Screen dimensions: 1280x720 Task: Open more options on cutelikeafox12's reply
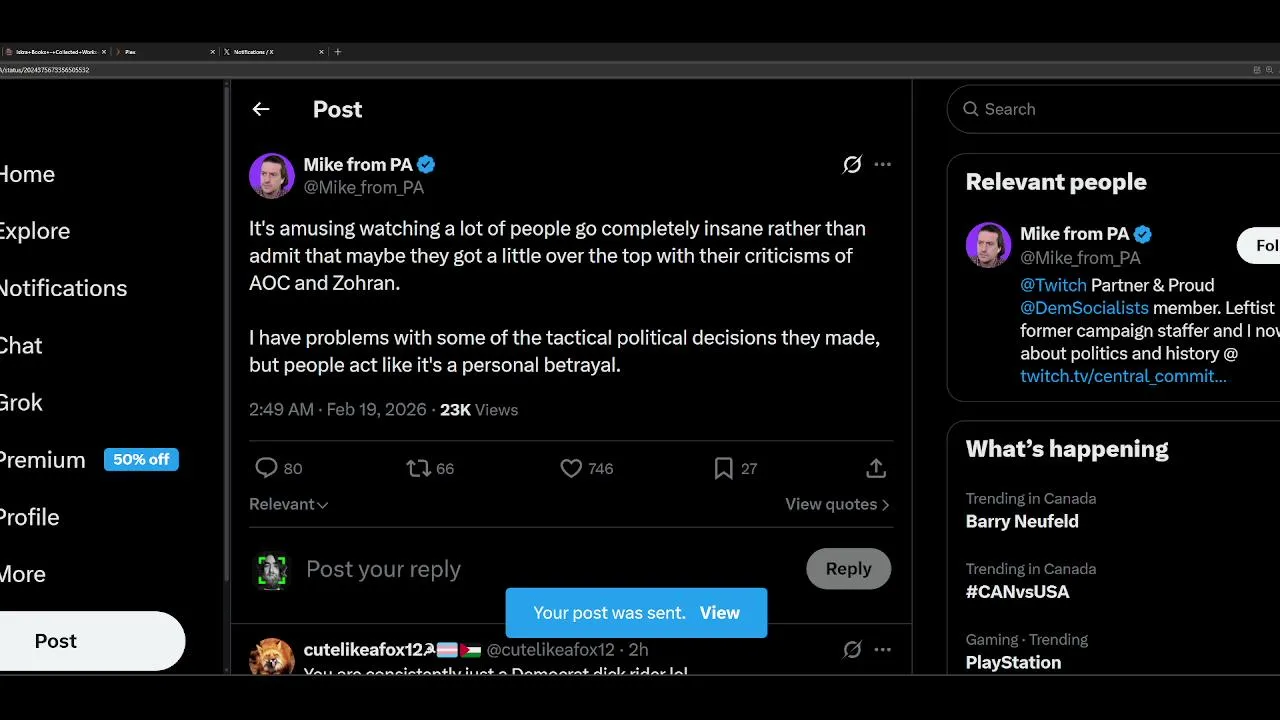pyautogui.click(x=882, y=650)
